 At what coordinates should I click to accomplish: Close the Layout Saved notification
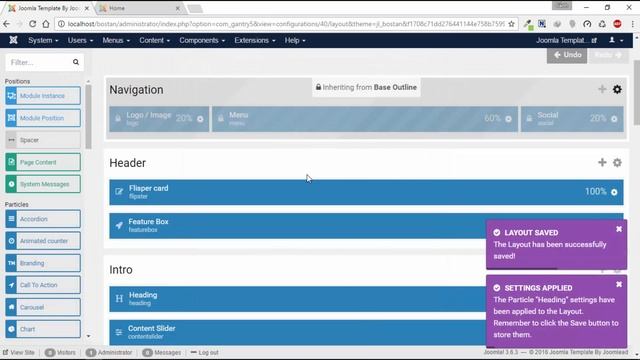[x=619, y=229]
